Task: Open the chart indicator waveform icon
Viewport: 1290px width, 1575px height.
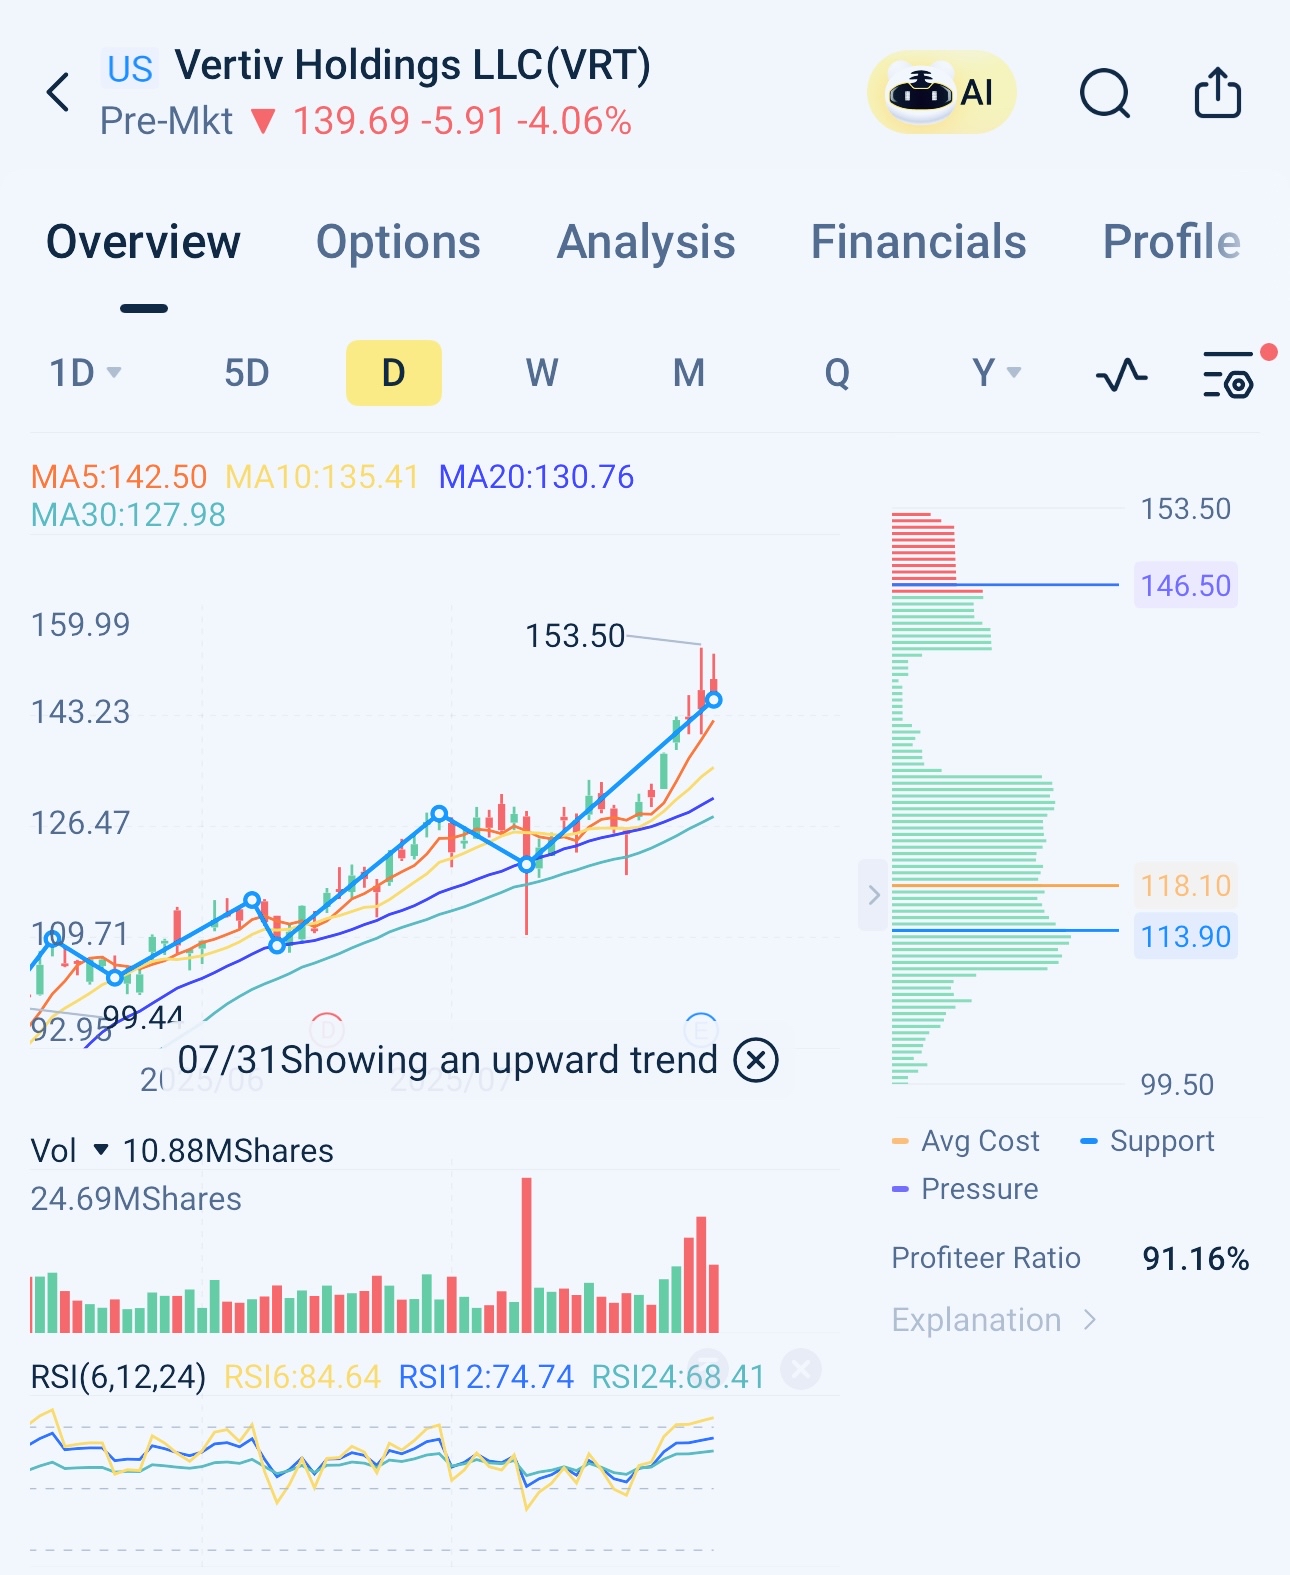Action: click(x=1121, y=375)
